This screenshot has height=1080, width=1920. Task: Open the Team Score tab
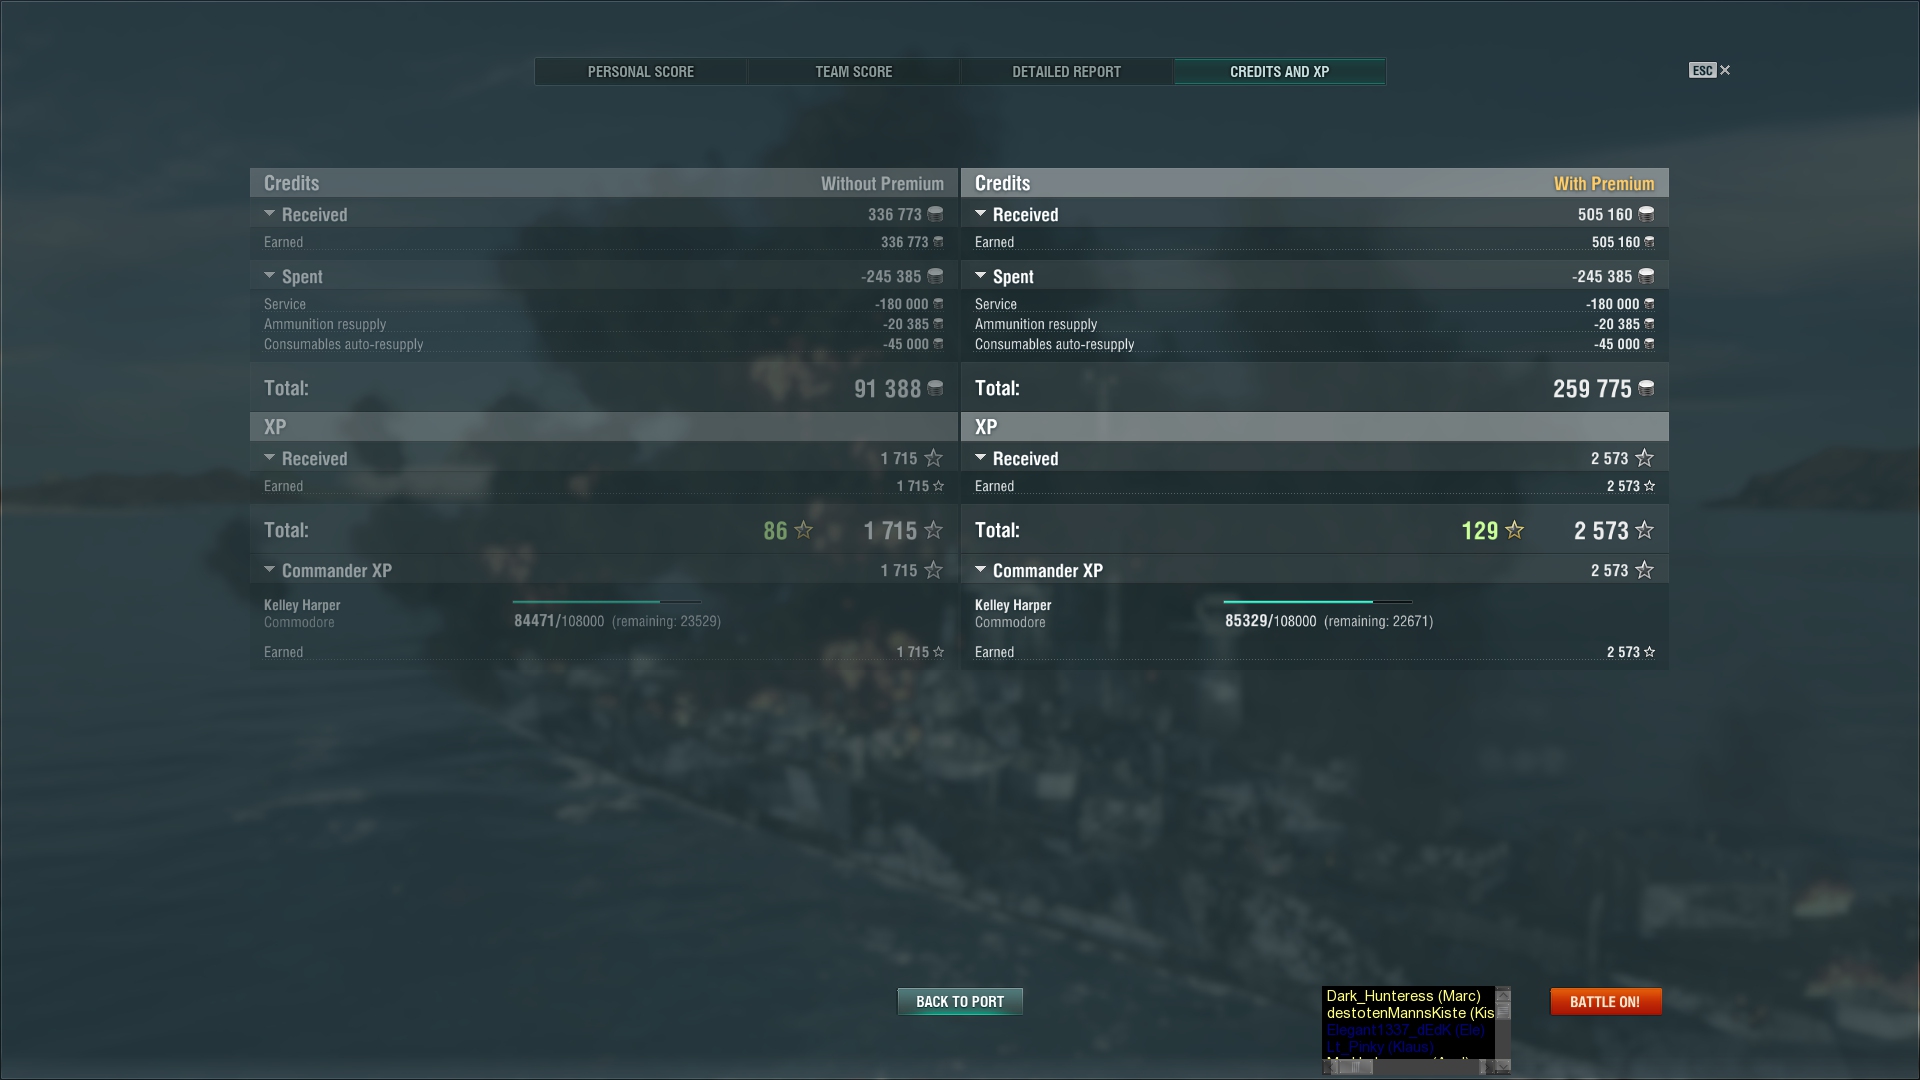point(854,71)
